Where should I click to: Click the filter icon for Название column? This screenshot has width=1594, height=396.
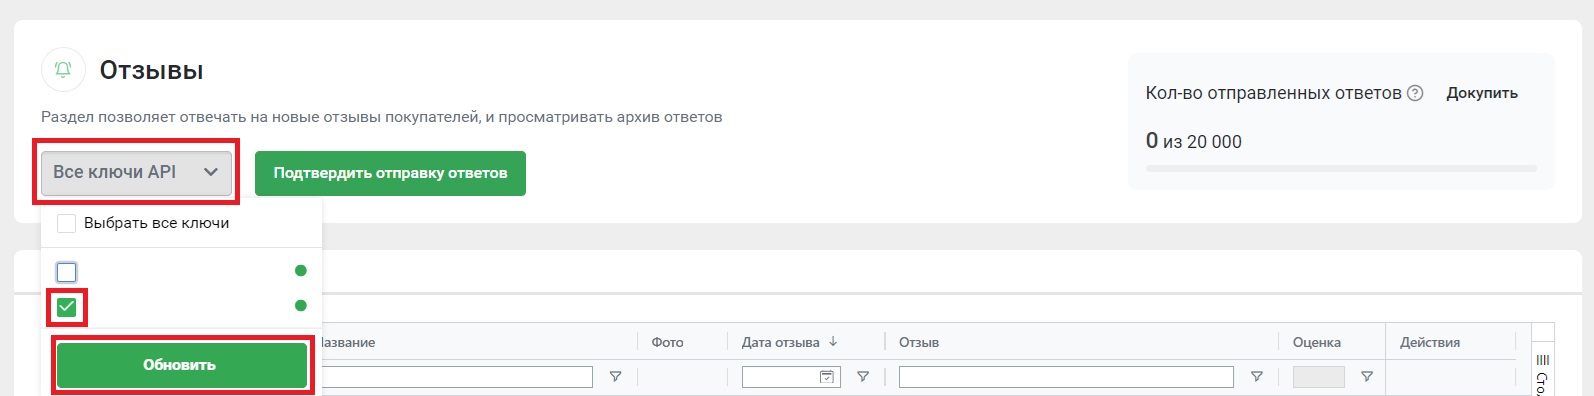[616, 377]
